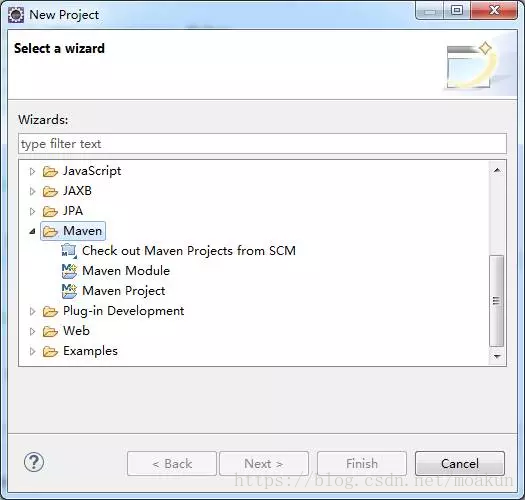The width and height of the screenshot is (525, 500).
Task: Click the Plug-in Development folder icon
Action: [x=50, y=311]
